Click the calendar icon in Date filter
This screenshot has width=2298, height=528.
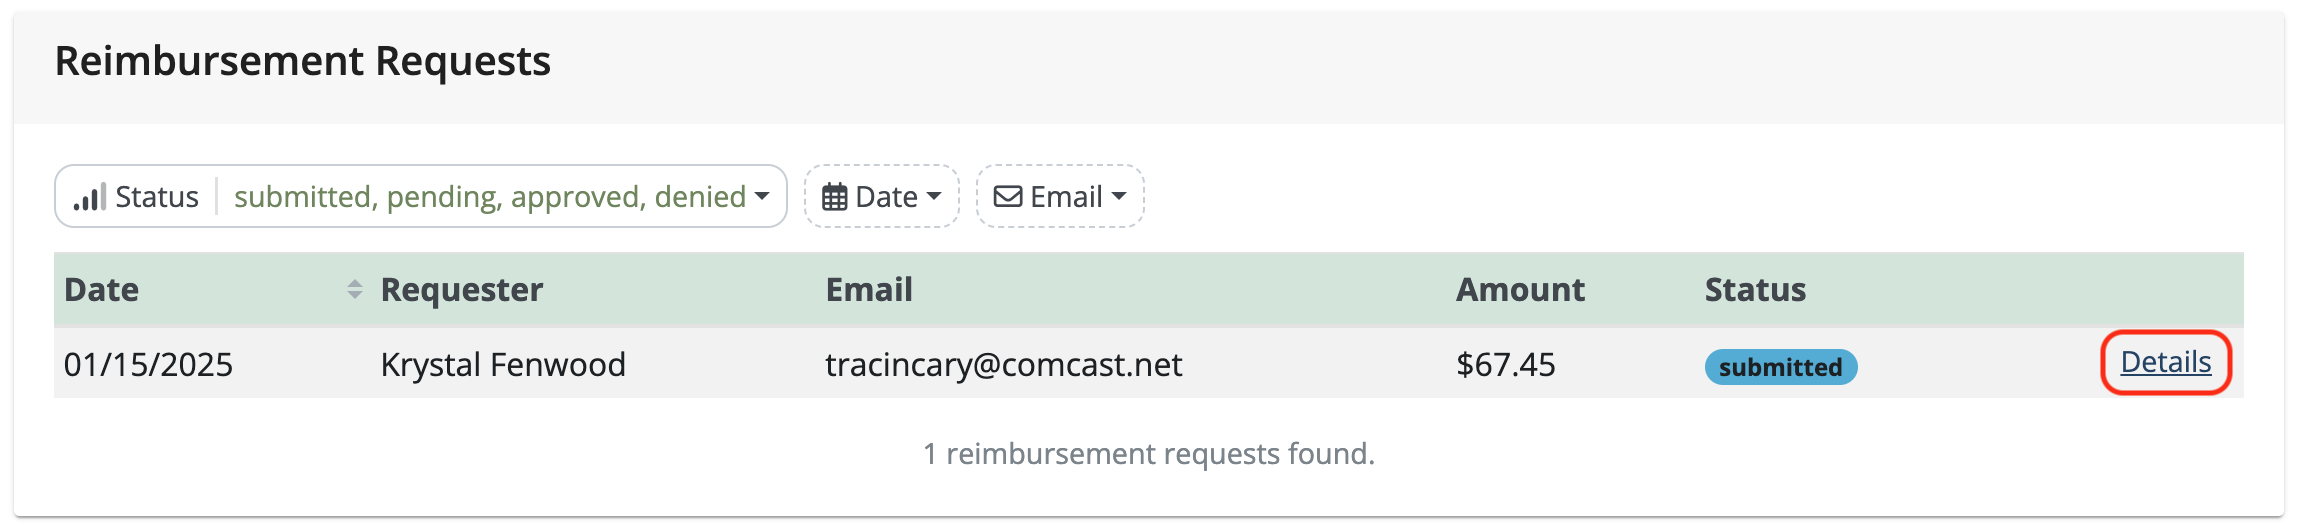coord(834,197)
